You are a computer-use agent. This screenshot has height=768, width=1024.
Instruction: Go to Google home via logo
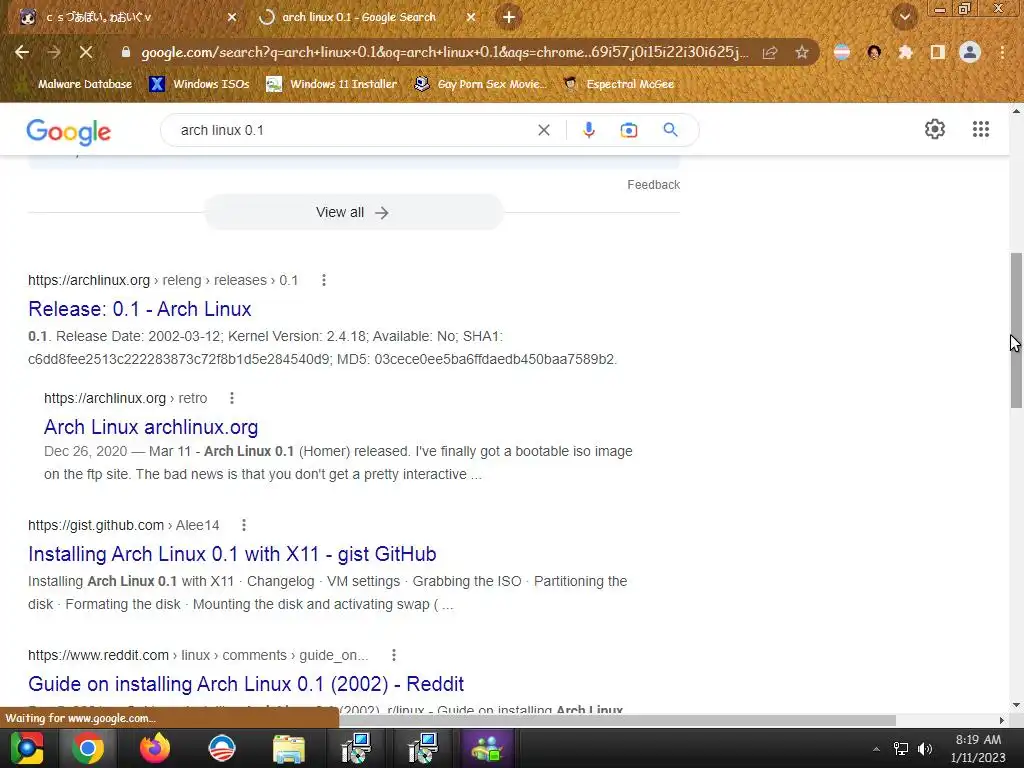(x=69, y=132)
